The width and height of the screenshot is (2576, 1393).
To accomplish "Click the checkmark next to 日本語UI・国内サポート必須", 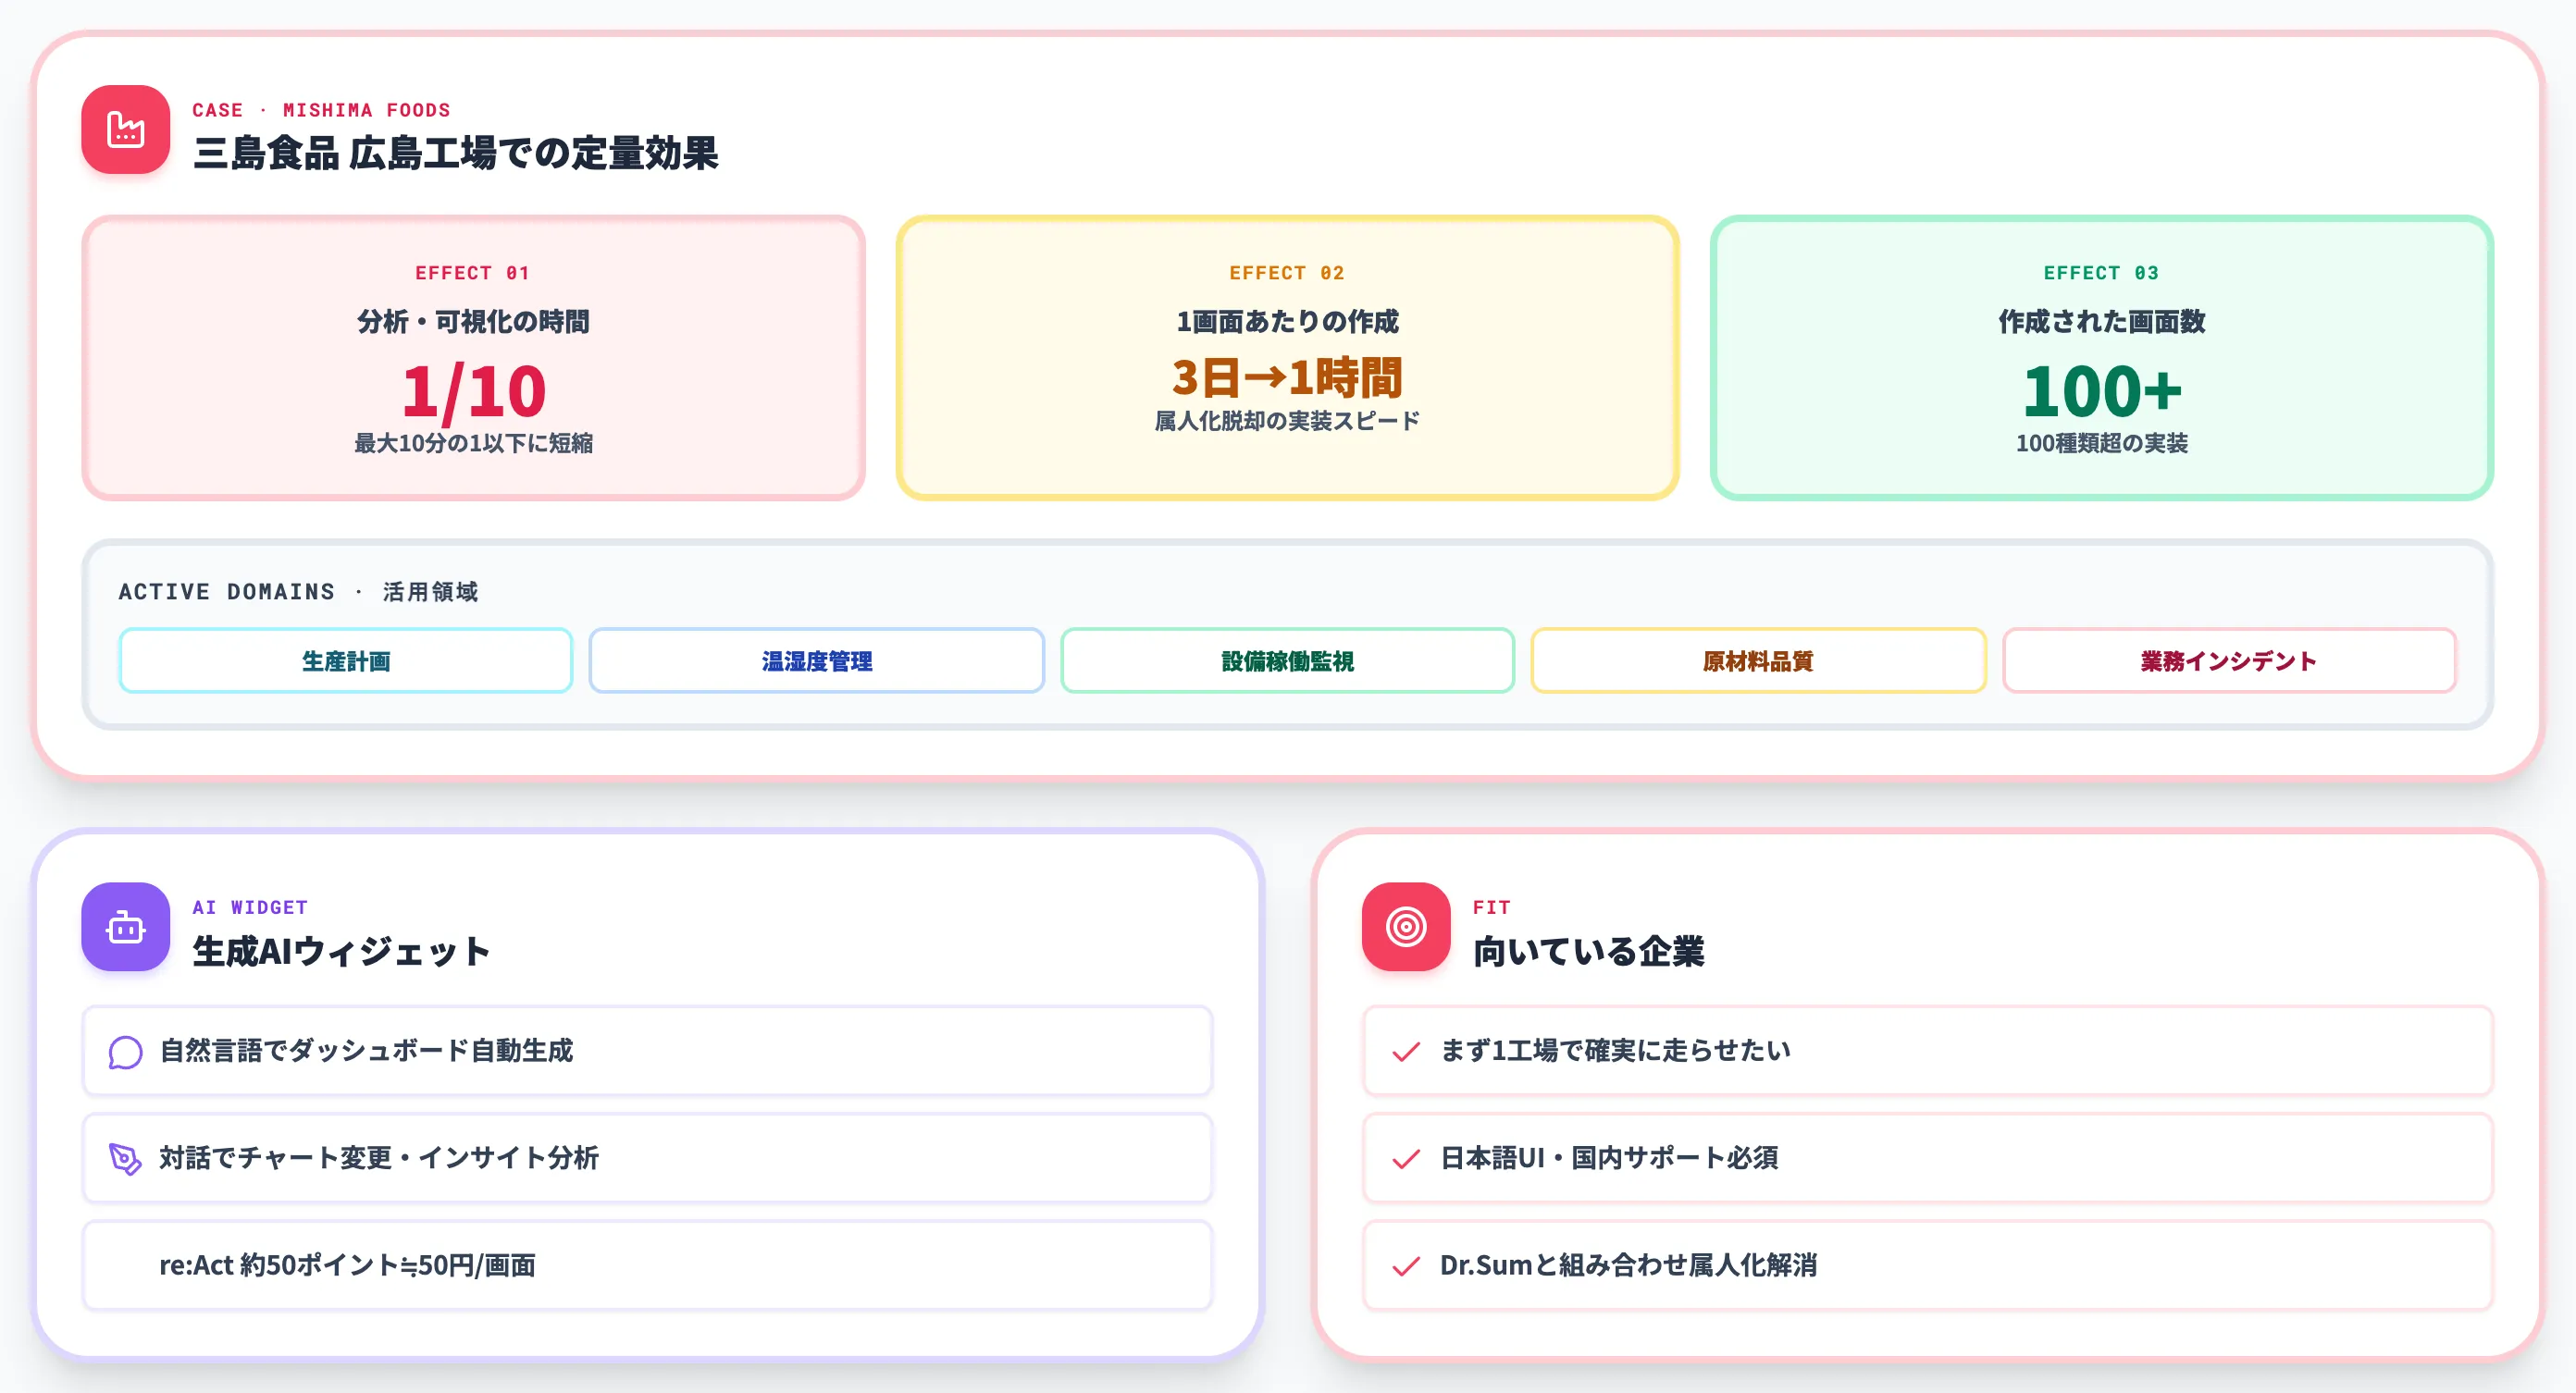I will point(1406,1159).
